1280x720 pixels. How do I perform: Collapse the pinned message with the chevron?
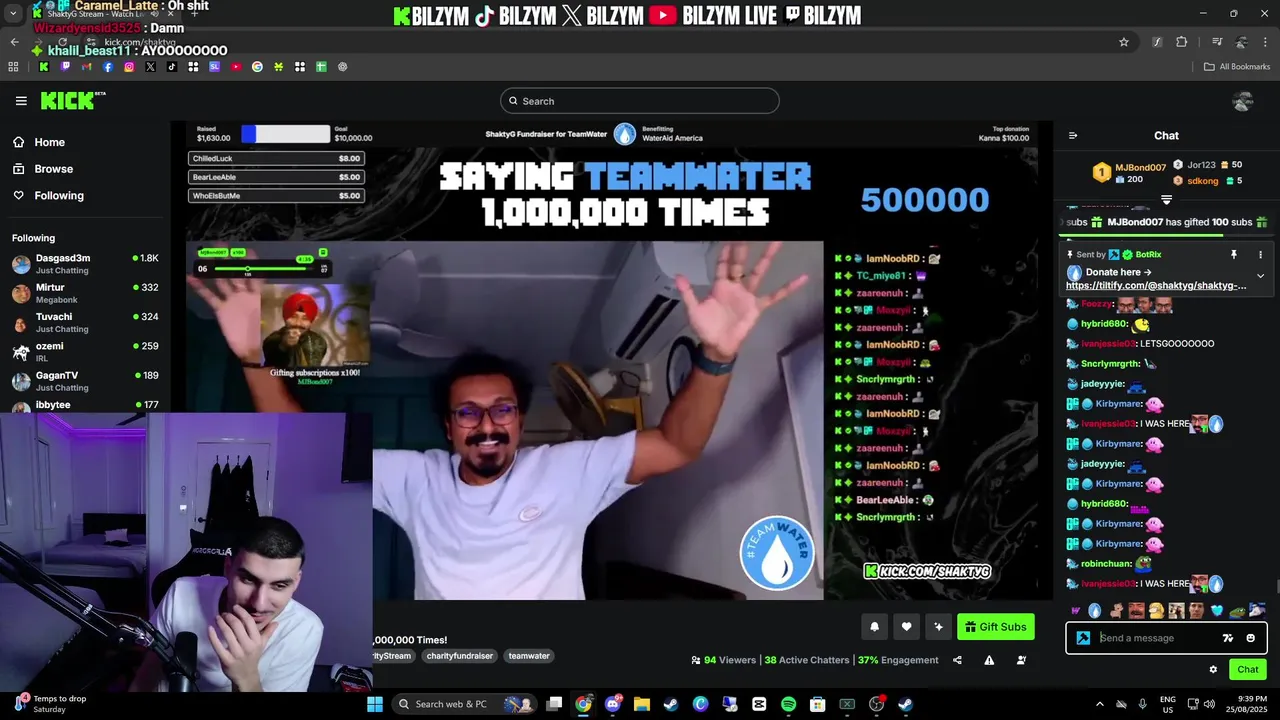1260,275
